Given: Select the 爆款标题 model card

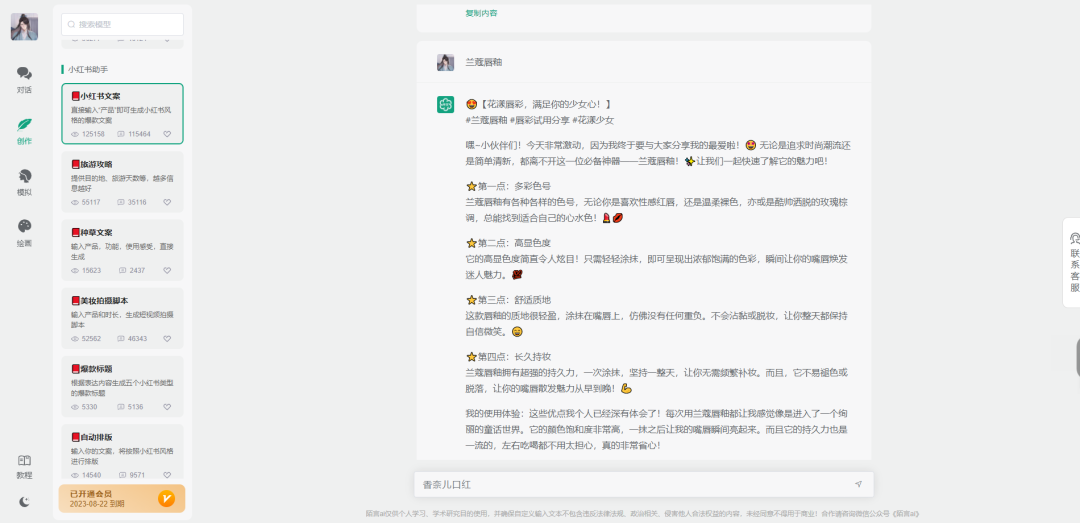Looking at the screenshot, I should coord(123,387).
